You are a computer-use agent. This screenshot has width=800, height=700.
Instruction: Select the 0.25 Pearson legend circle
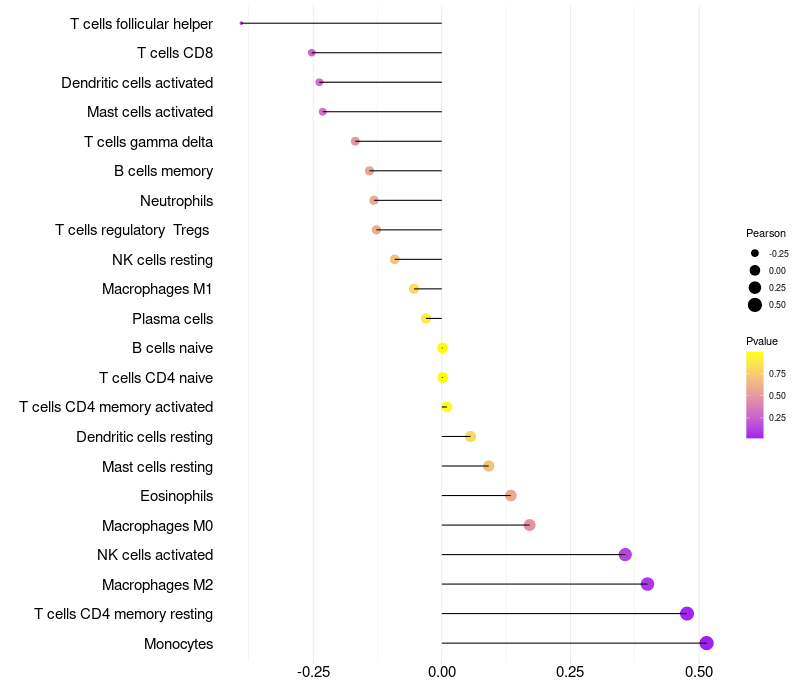pyautogui.click(x=755, y=288)
